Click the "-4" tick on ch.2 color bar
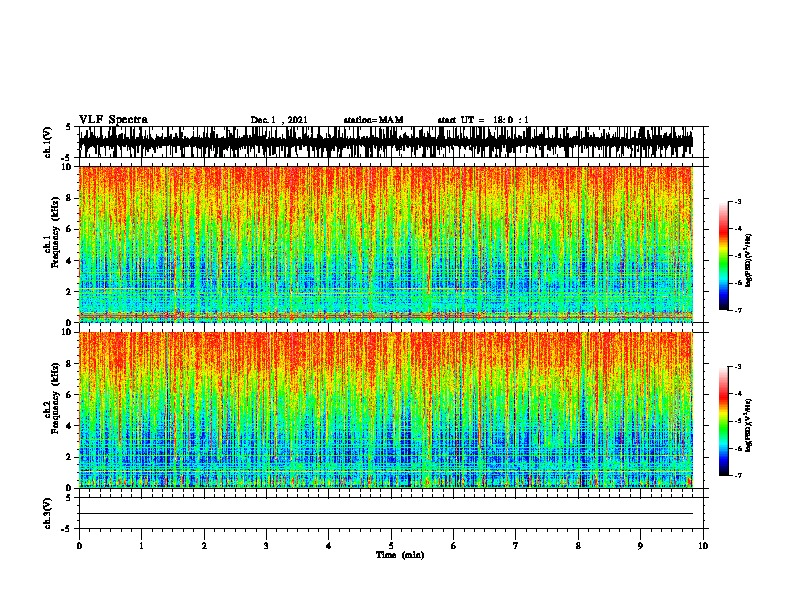The height and width of the screenshot is (612, 792). [738, 394]
